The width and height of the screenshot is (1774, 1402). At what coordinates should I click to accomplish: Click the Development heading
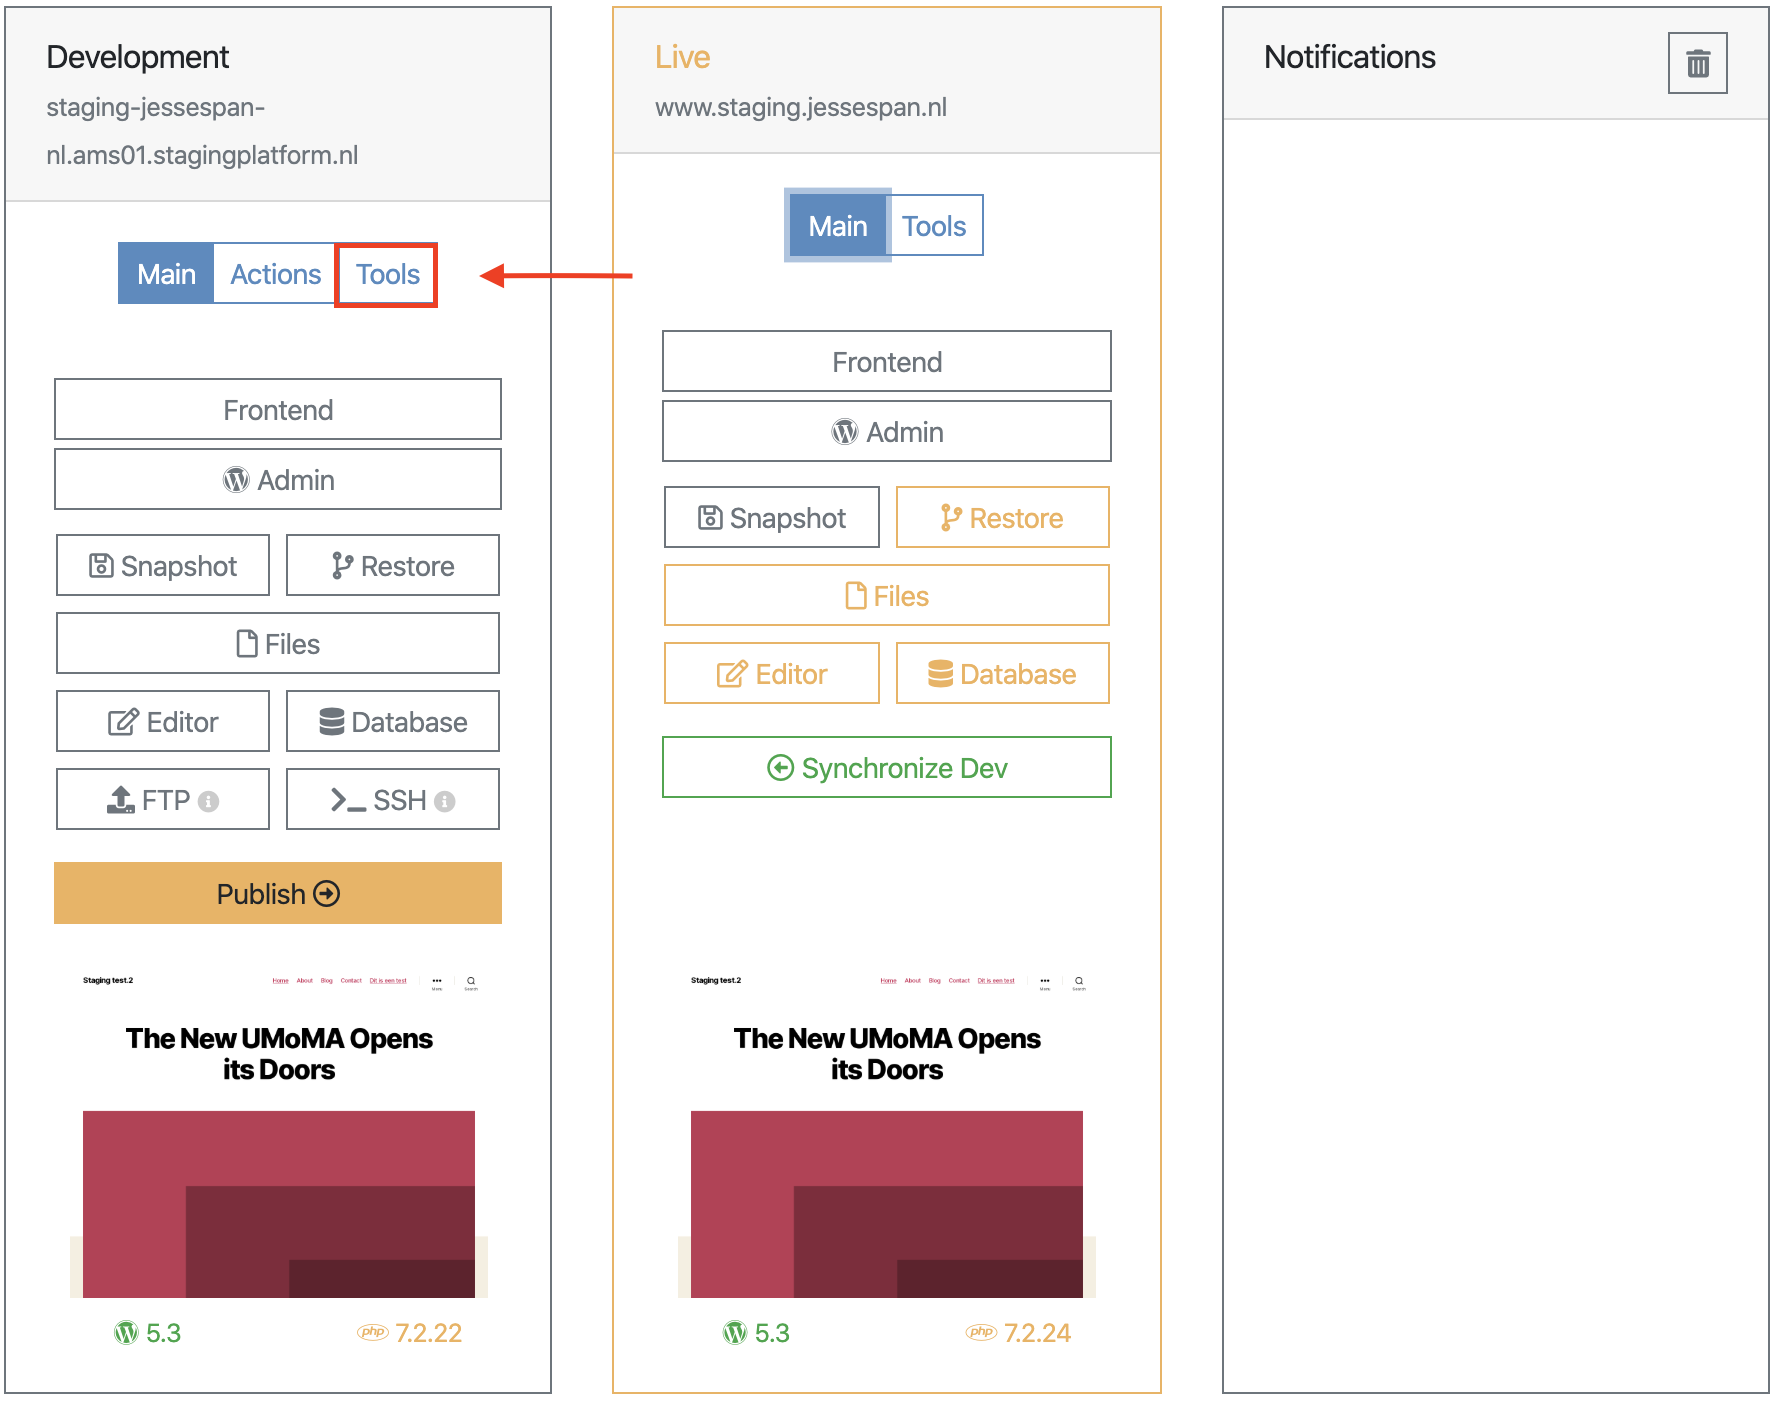137,57
